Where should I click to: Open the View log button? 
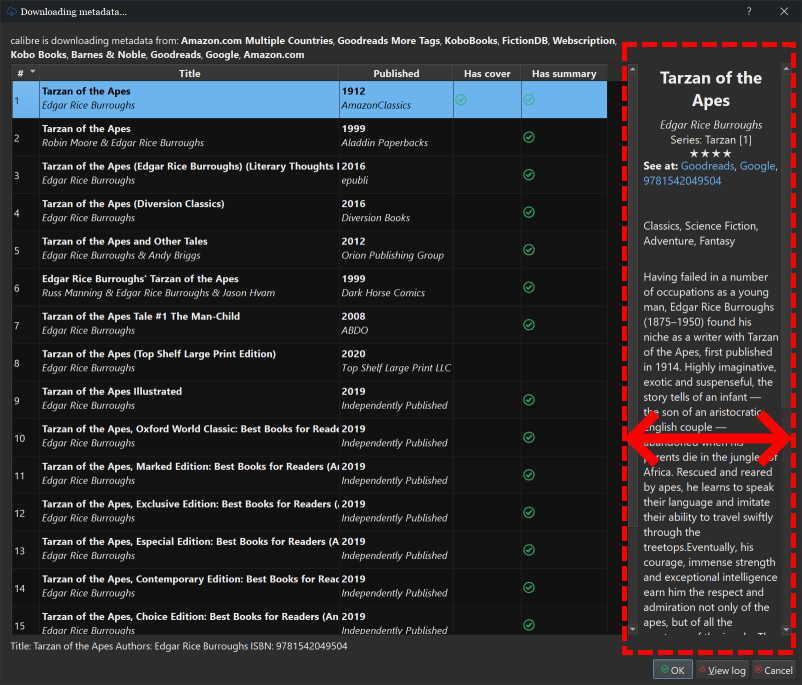(722, 670)
